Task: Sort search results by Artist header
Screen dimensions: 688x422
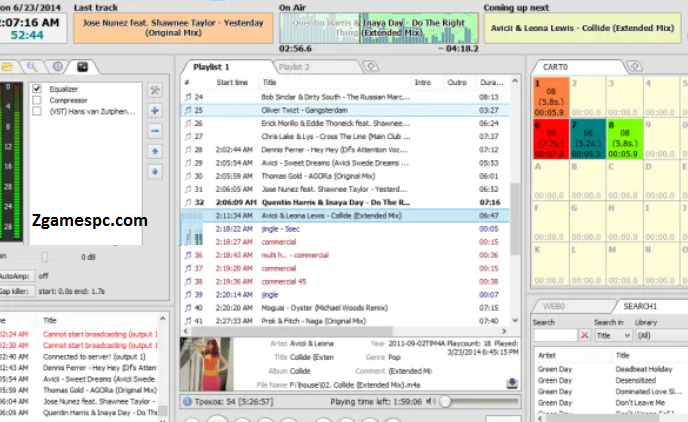Action: point(547,355)
